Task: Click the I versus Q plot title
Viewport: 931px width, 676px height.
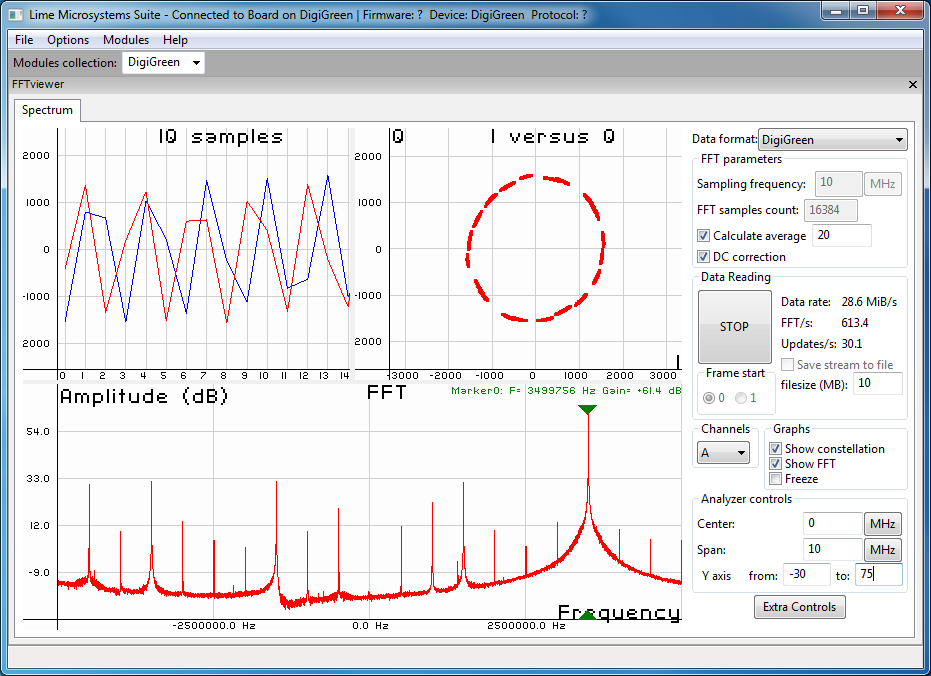Action: [552, 137]
